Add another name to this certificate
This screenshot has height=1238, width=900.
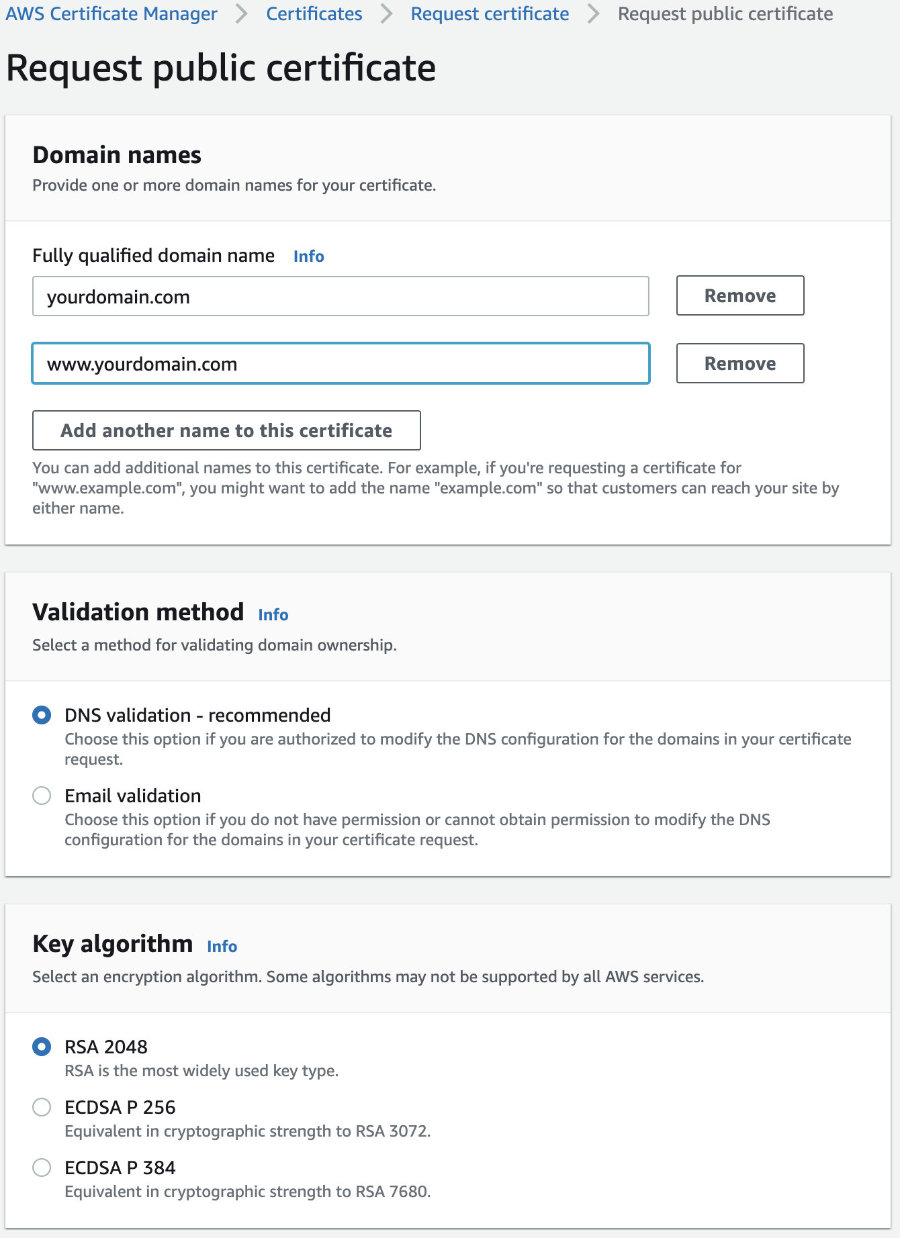(226, 431)
